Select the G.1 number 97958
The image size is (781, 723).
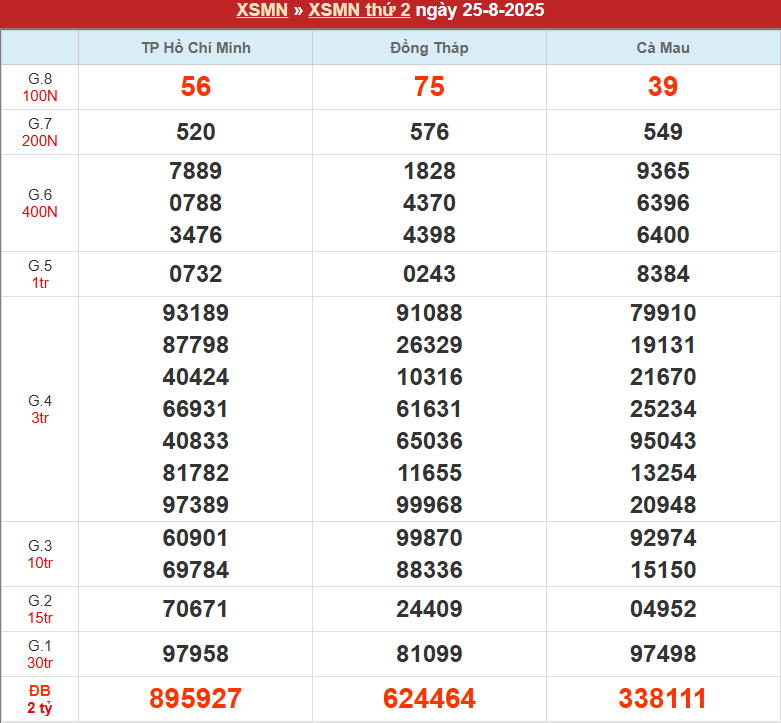click(x=196, y=654)
